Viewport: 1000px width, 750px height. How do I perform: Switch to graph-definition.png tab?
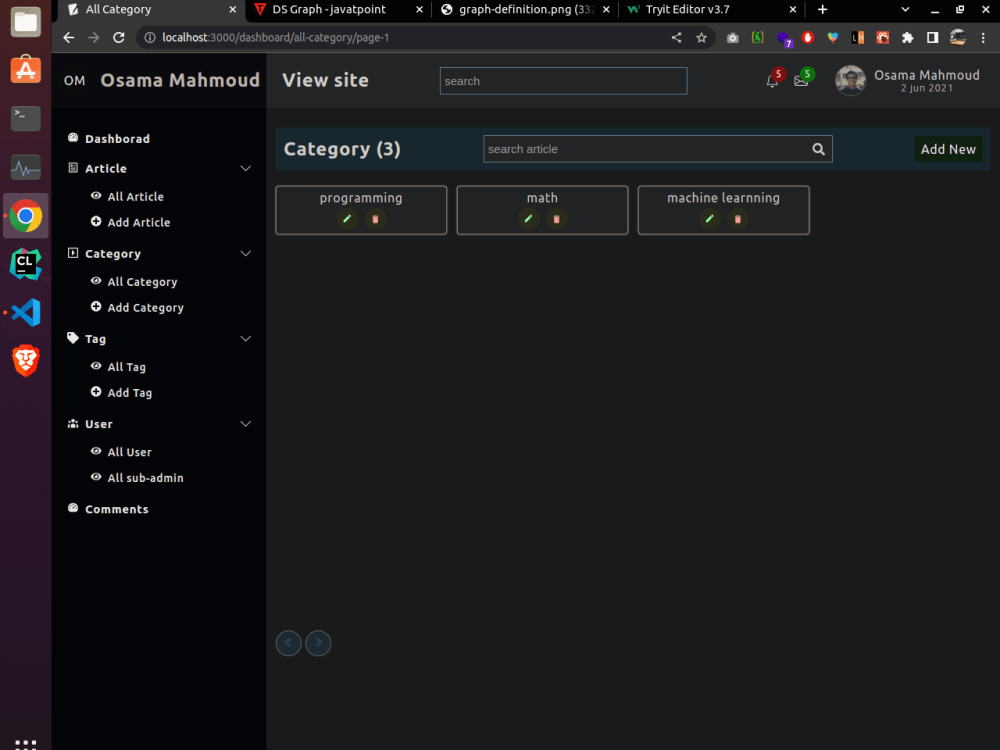(x=526, y=10)
